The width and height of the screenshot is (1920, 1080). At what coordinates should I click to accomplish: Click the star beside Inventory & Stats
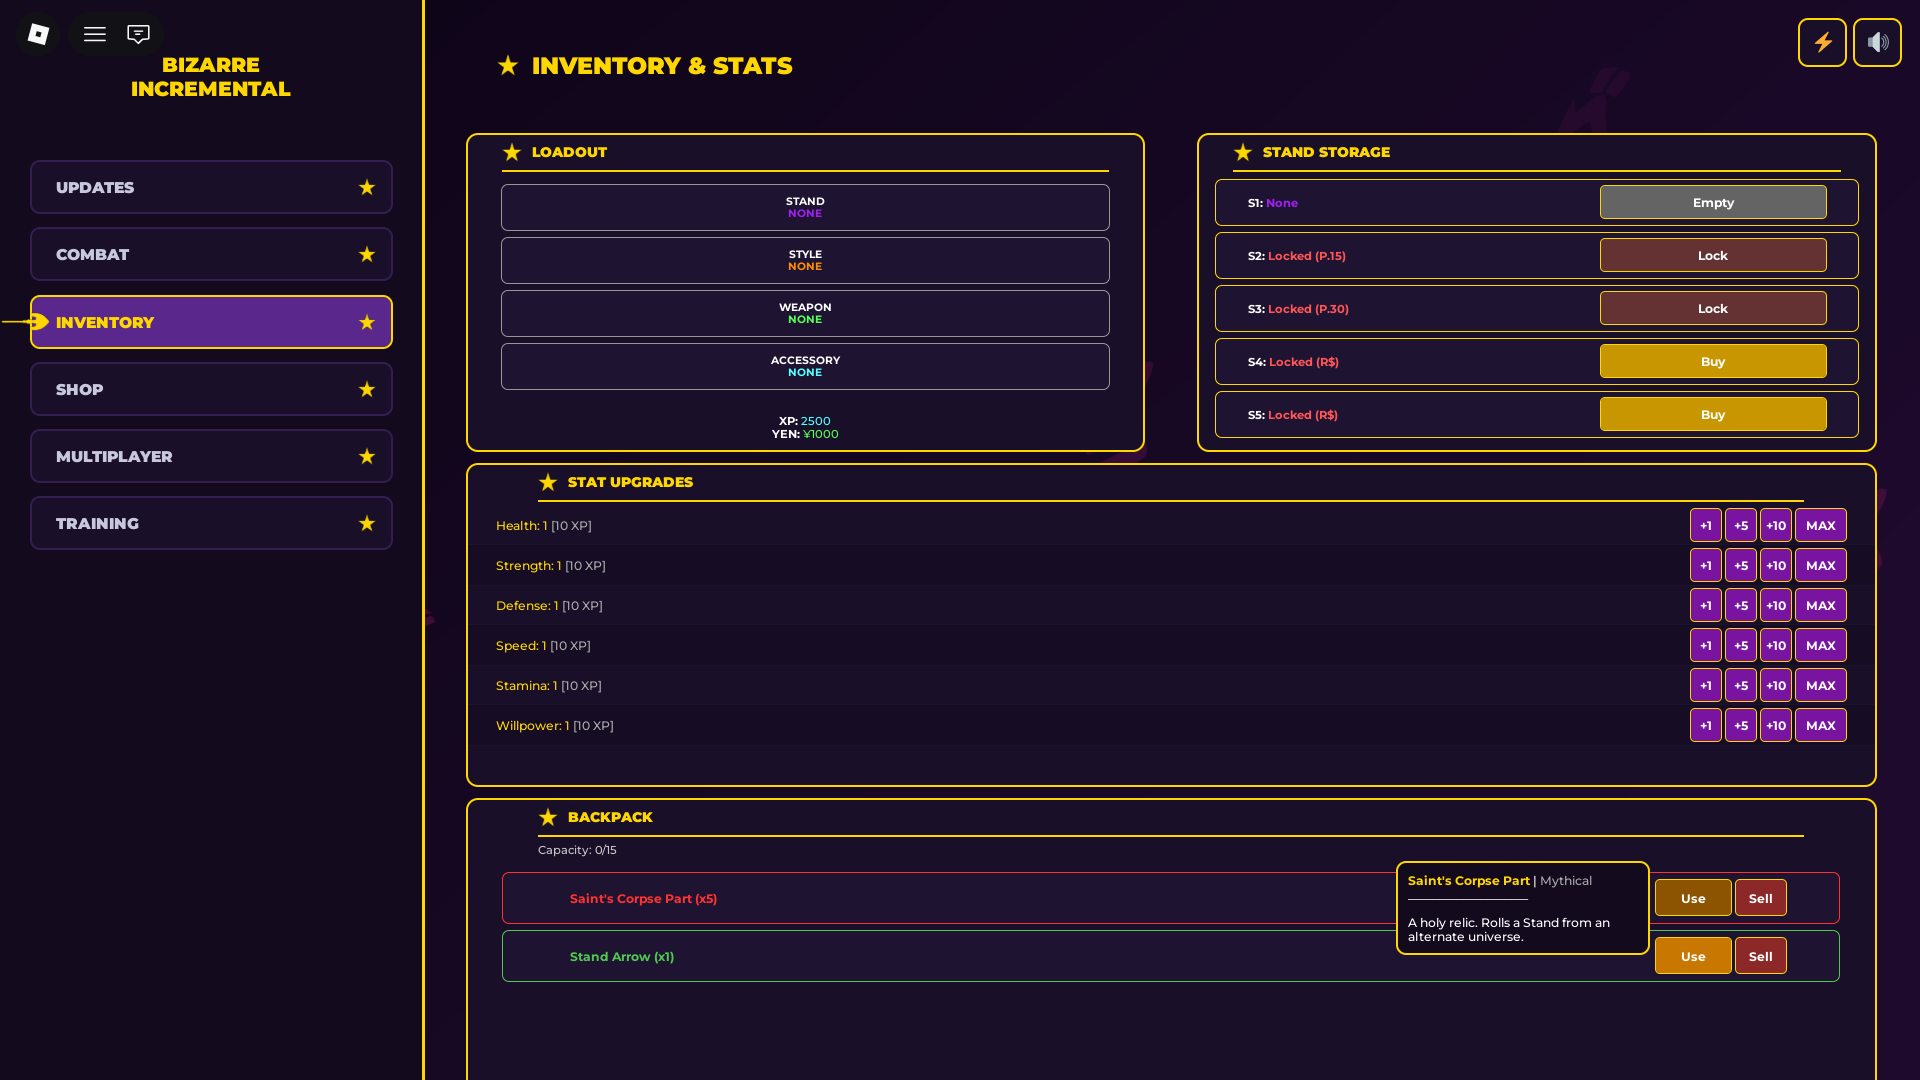point(508,65)
